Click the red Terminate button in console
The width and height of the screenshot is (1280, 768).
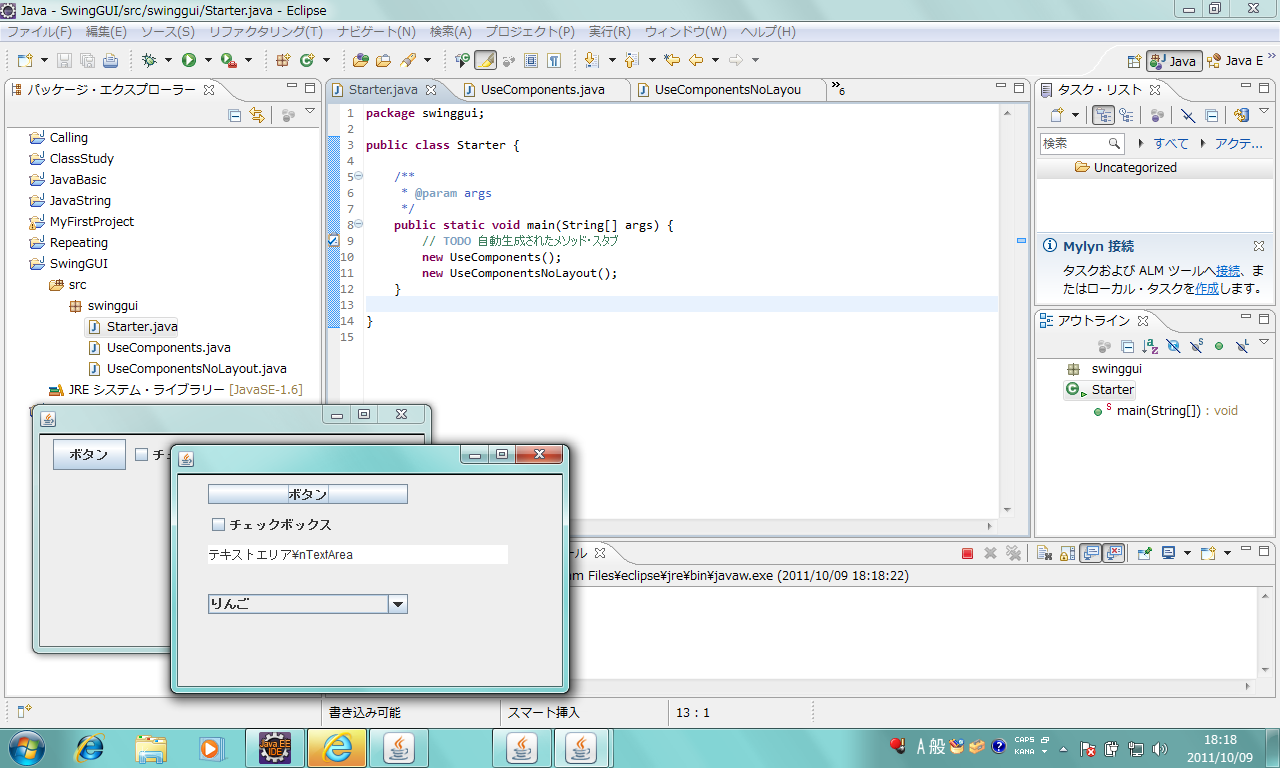click(x=967, y=553)
